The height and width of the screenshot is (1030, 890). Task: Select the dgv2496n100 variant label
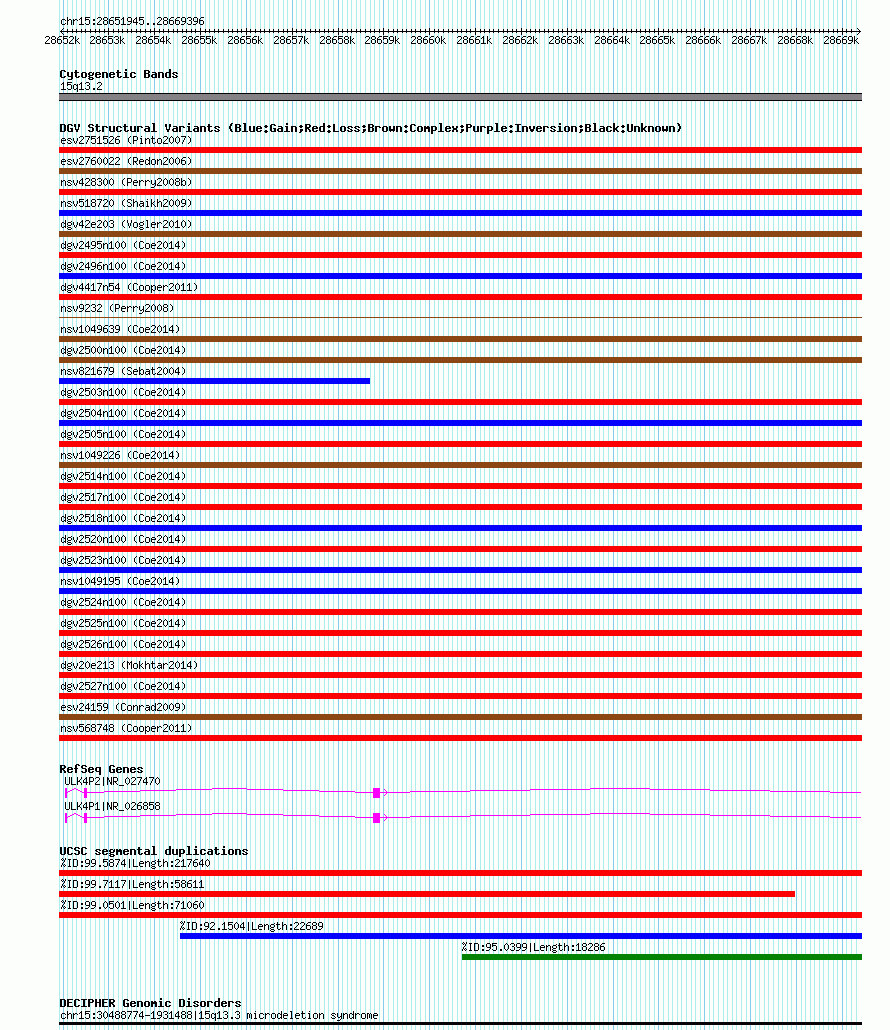point(123,266)
